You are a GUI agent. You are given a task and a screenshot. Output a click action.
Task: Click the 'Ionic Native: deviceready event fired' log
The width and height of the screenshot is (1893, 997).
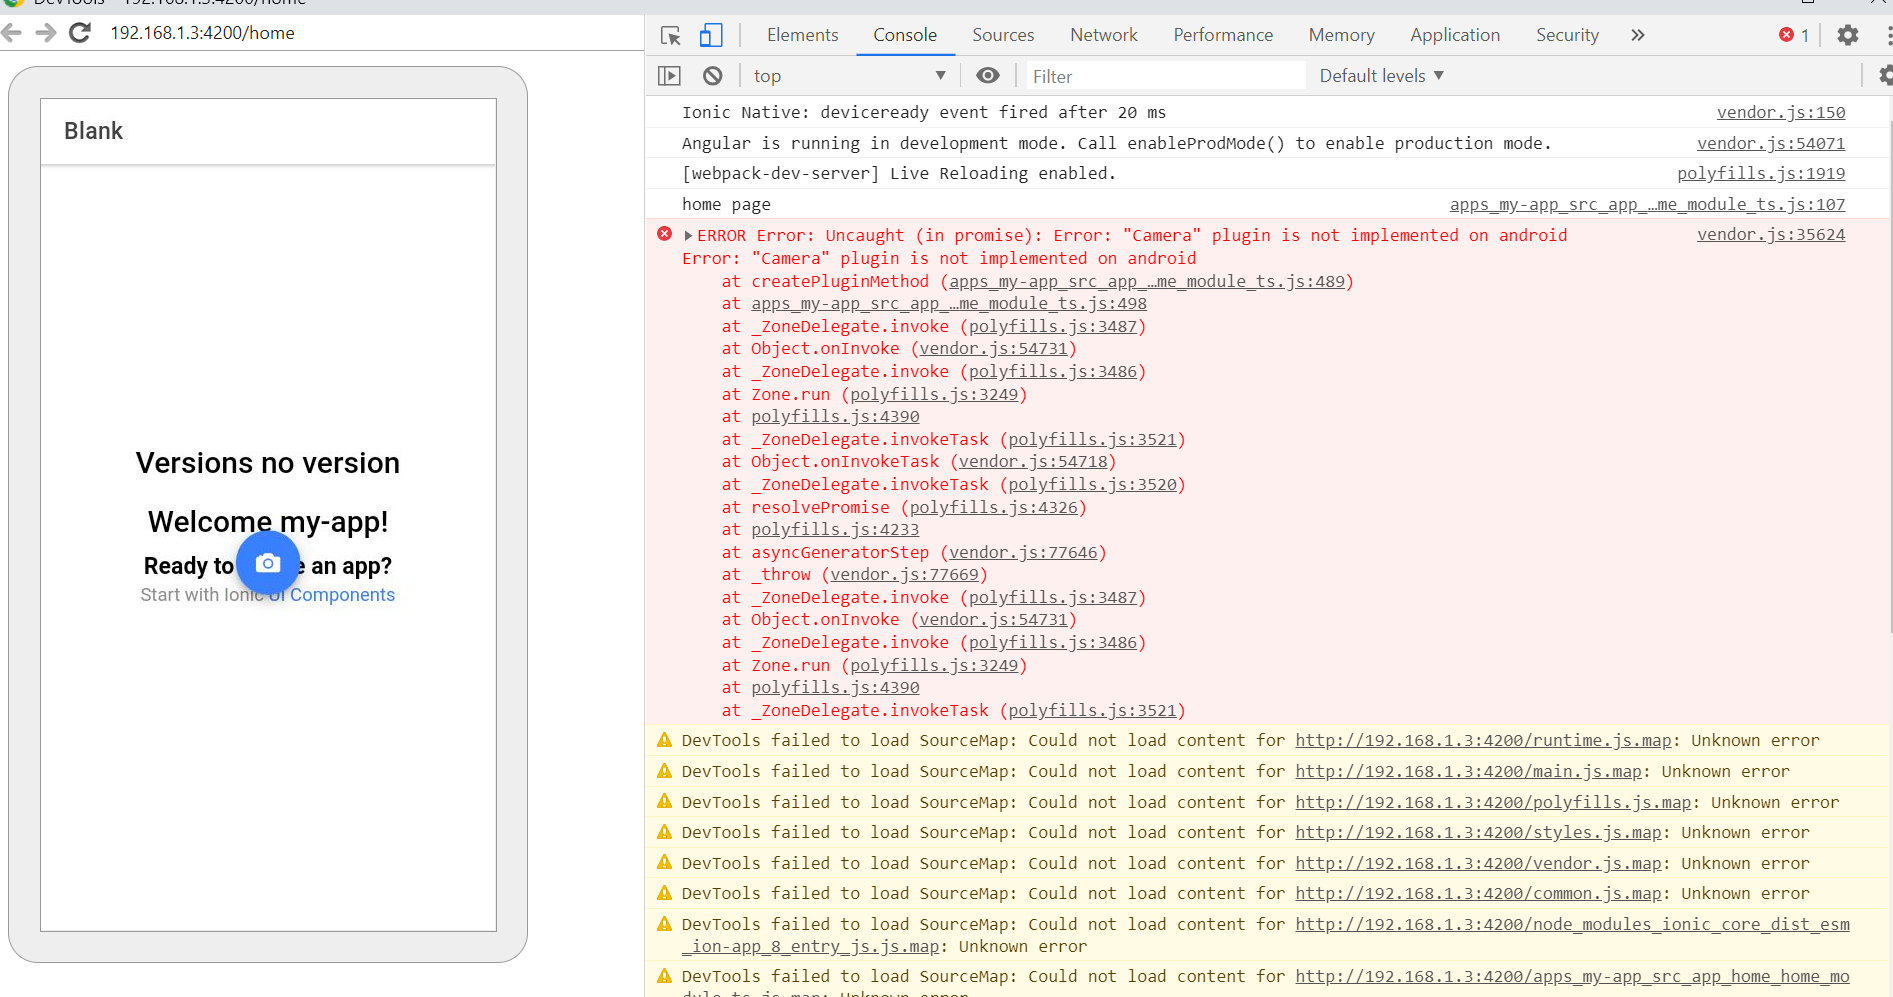click(x=924, y=112)
